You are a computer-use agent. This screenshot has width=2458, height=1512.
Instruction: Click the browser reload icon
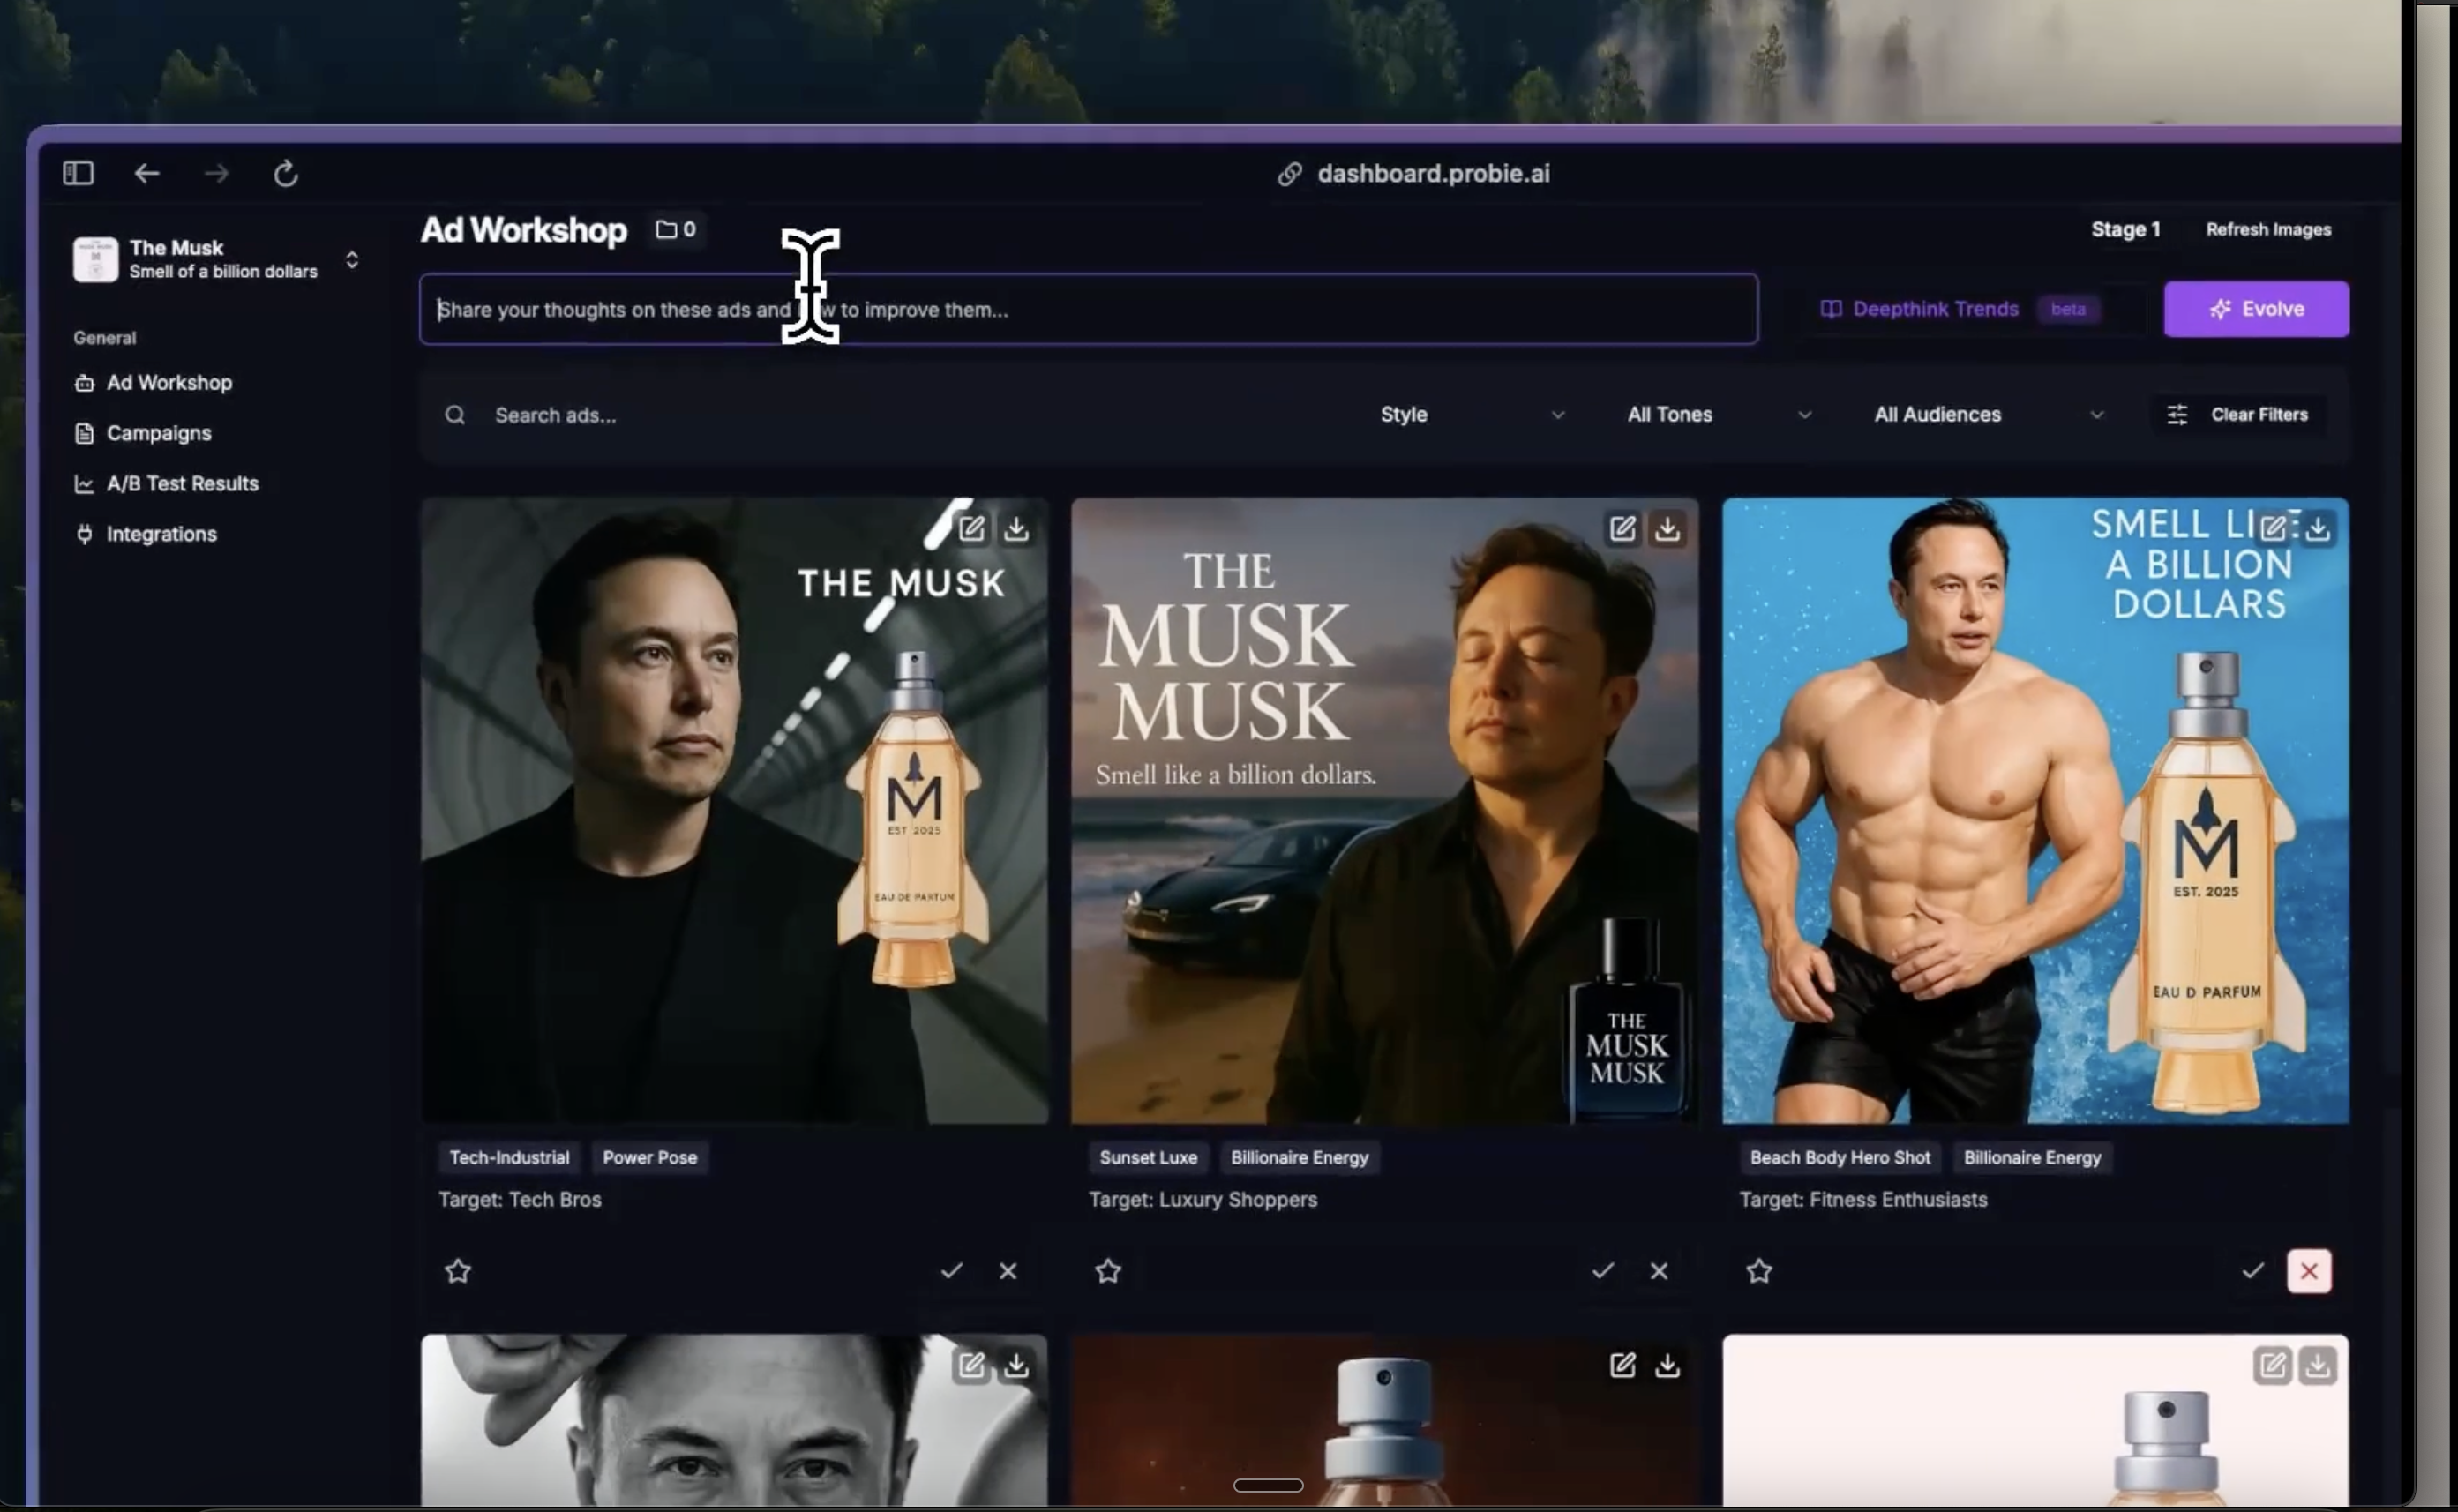tap(286, 173)
